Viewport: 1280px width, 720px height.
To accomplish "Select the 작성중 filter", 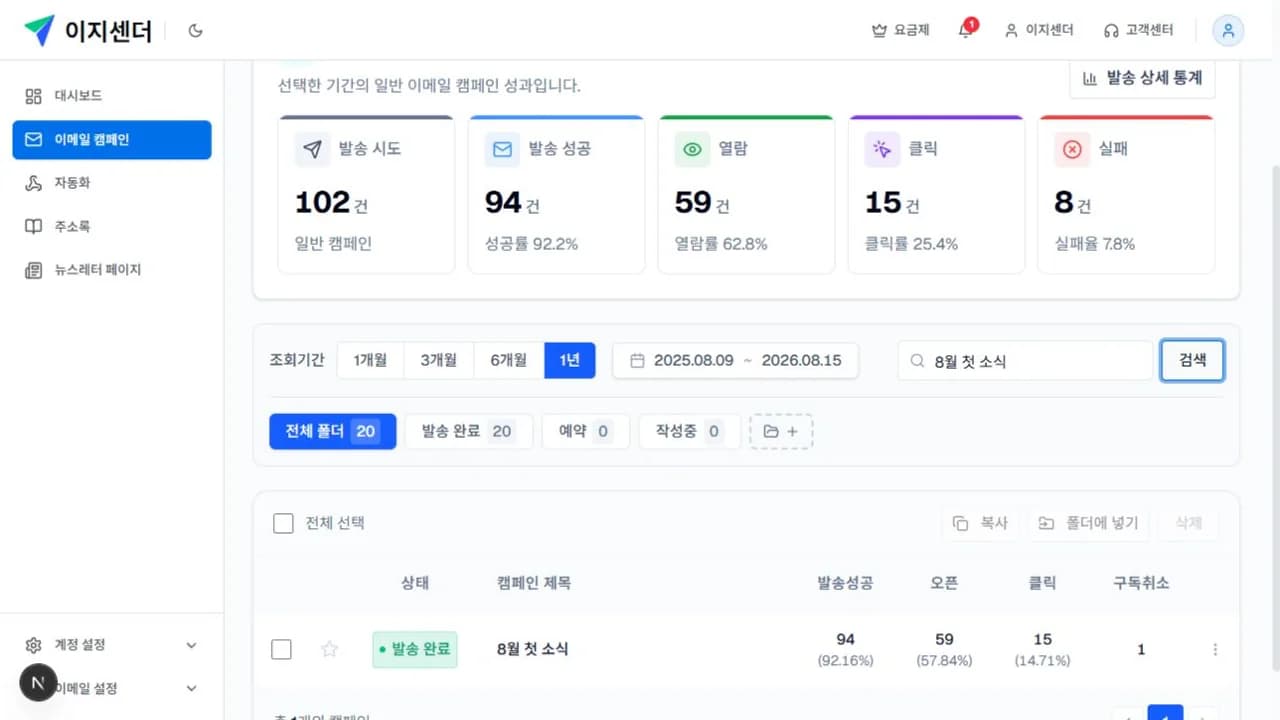I will [689, 431].
